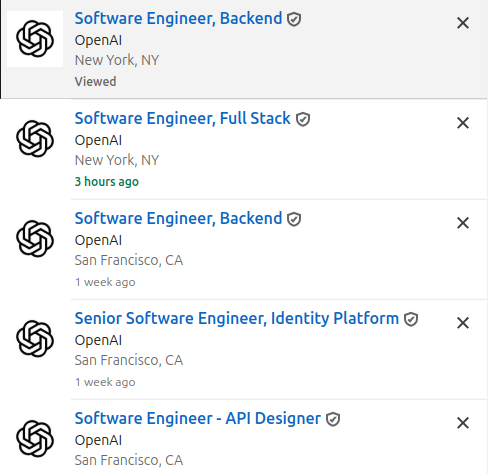Image resolution: width=488 pixels, height=474 pixels.
Task: Open Software Engineer, Full Stack job title
Action: pos(183,118)
